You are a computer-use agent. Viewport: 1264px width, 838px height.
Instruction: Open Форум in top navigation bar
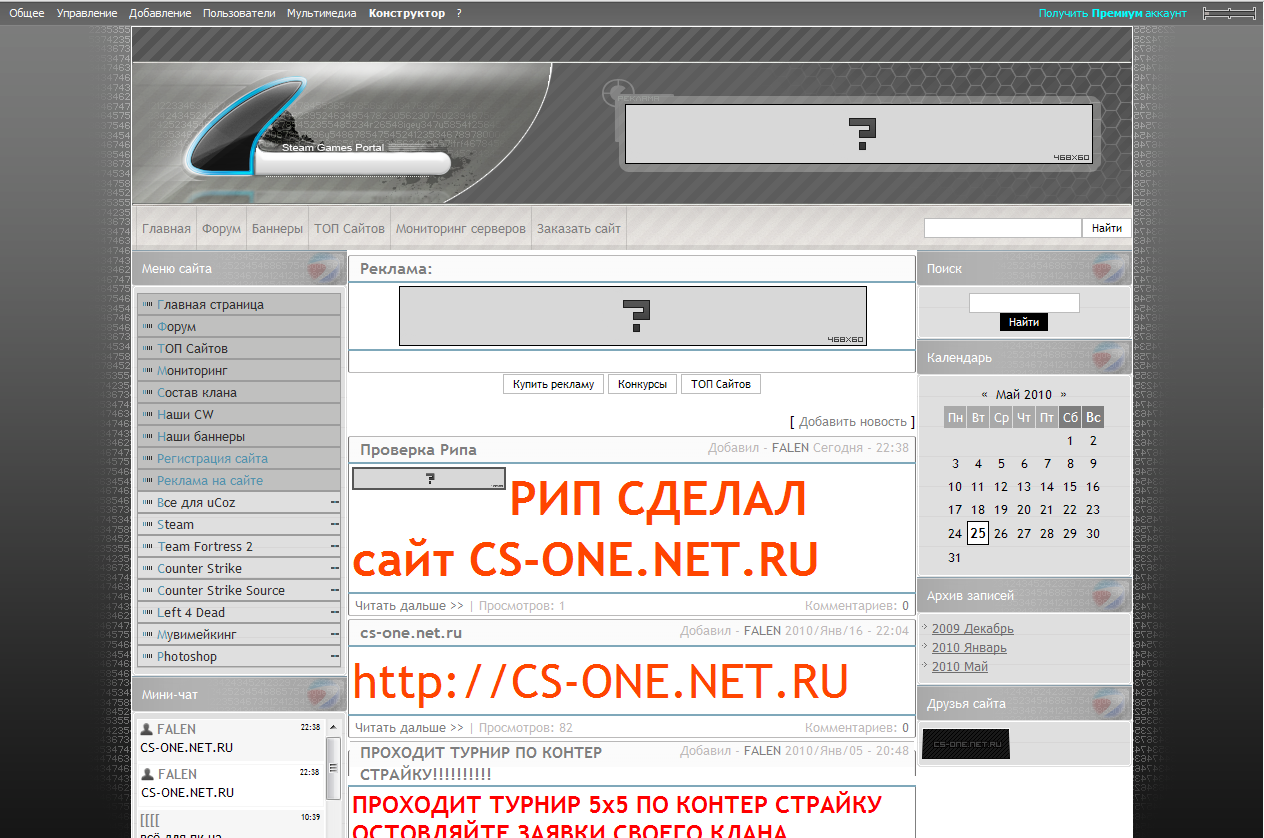[x=221, y=228]
